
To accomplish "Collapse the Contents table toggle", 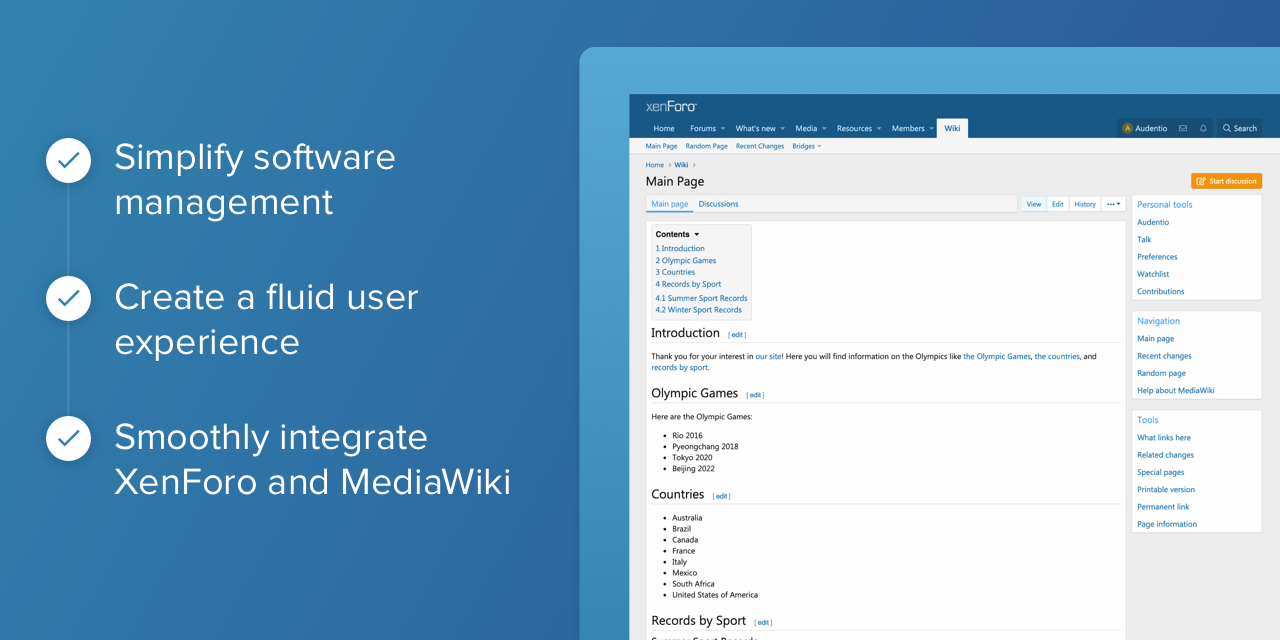I will click(697, 235).
